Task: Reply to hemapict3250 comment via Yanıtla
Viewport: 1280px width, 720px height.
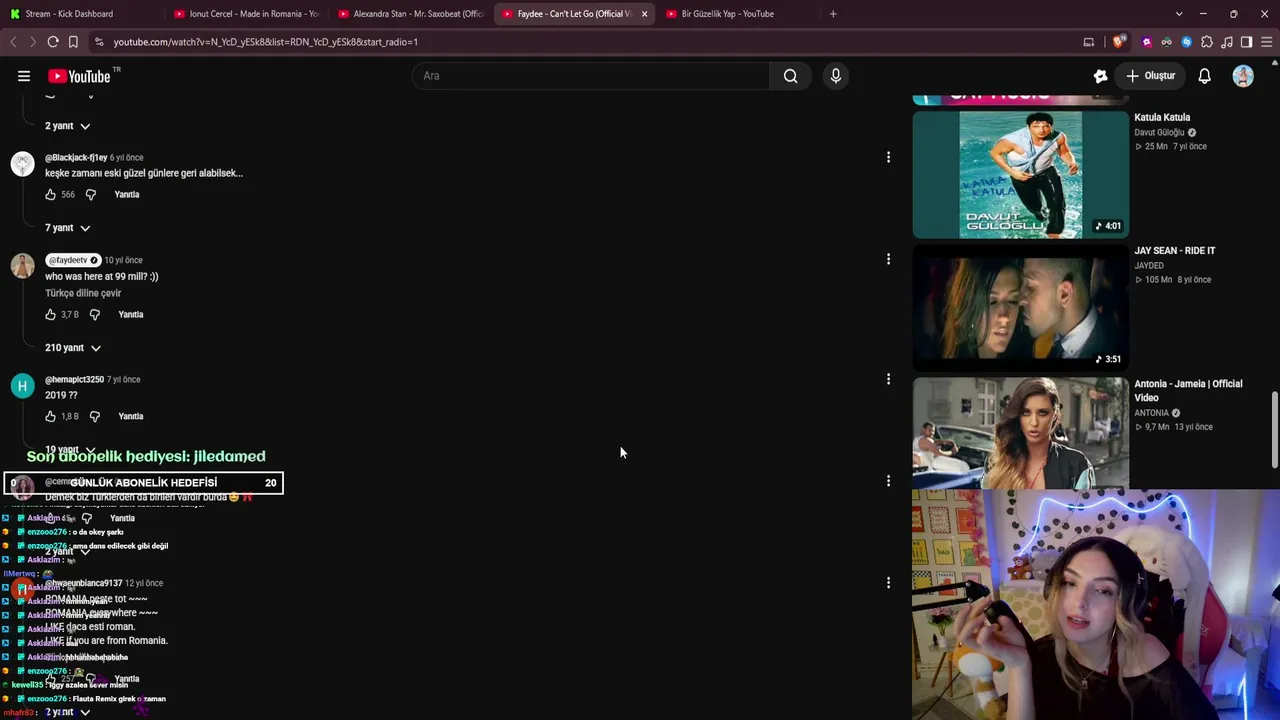Action: (x=131, y=417)
